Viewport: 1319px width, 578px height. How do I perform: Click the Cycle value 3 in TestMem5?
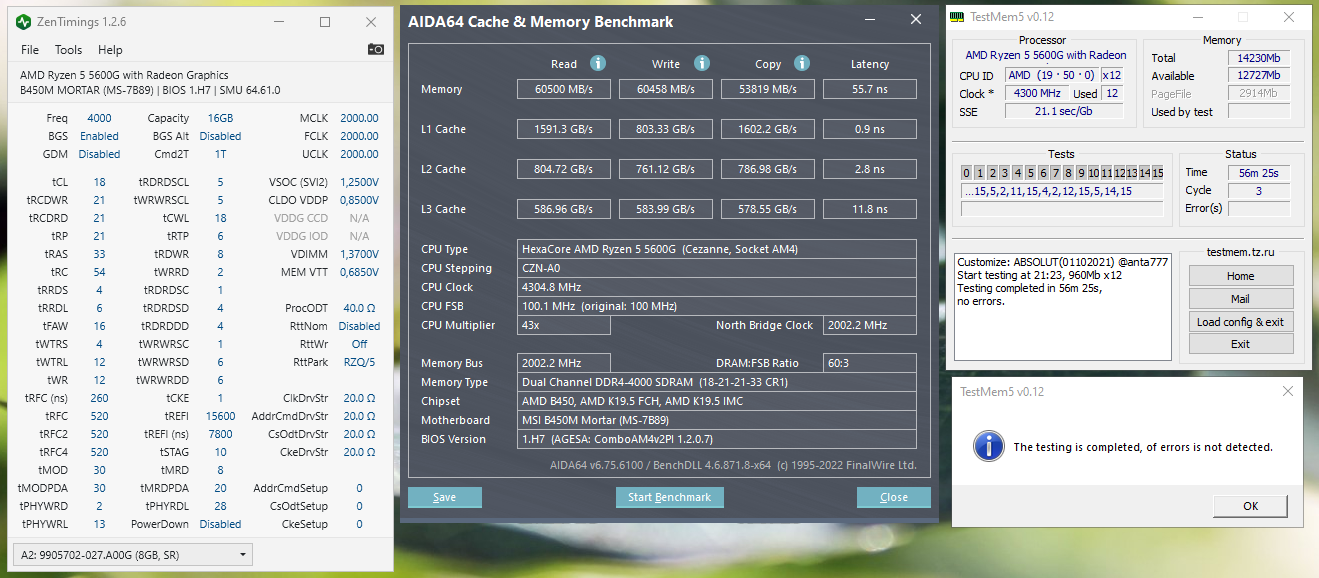[x=1258, y=191]
